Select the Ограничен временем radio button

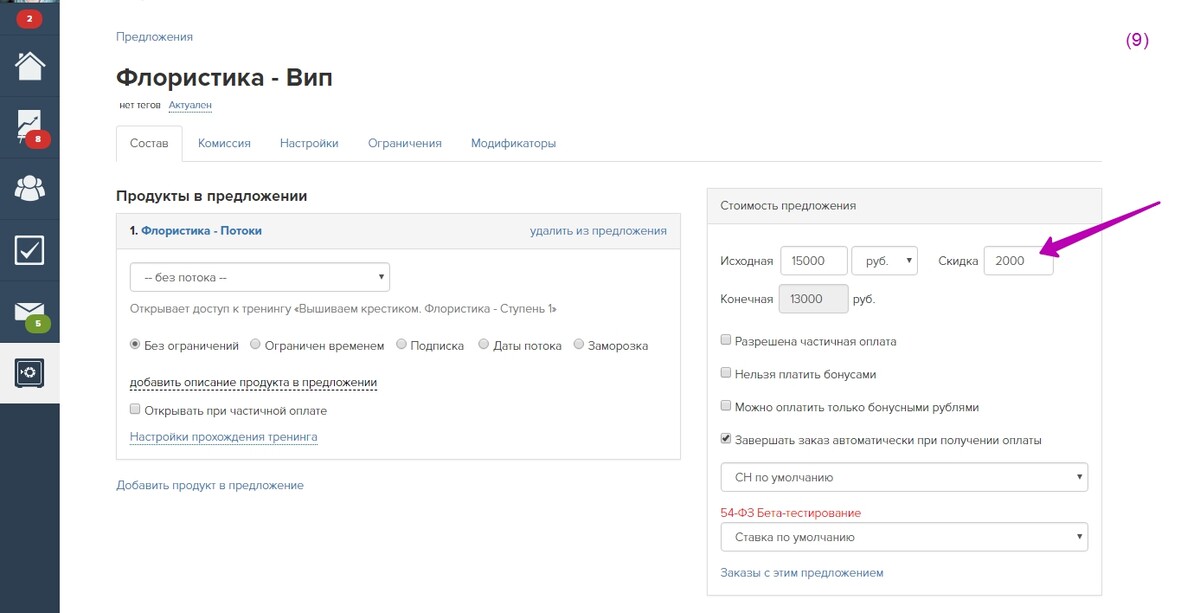click(255, 345)
